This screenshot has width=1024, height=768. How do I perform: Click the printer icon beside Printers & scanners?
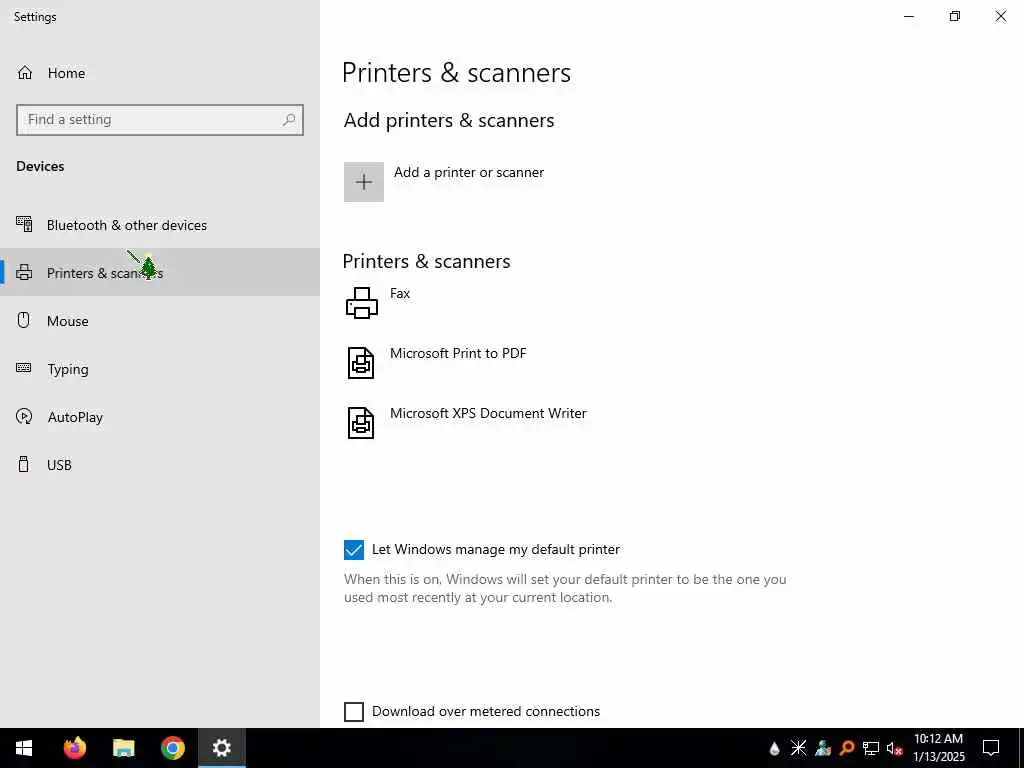24,272
